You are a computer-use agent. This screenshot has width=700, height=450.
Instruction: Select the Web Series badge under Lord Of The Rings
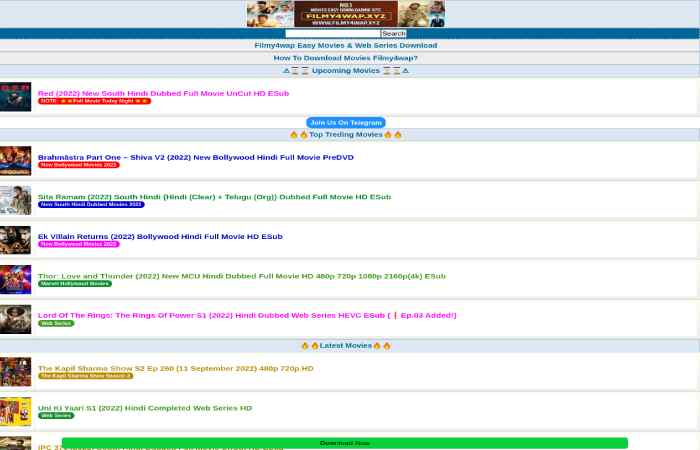point(56,323)
